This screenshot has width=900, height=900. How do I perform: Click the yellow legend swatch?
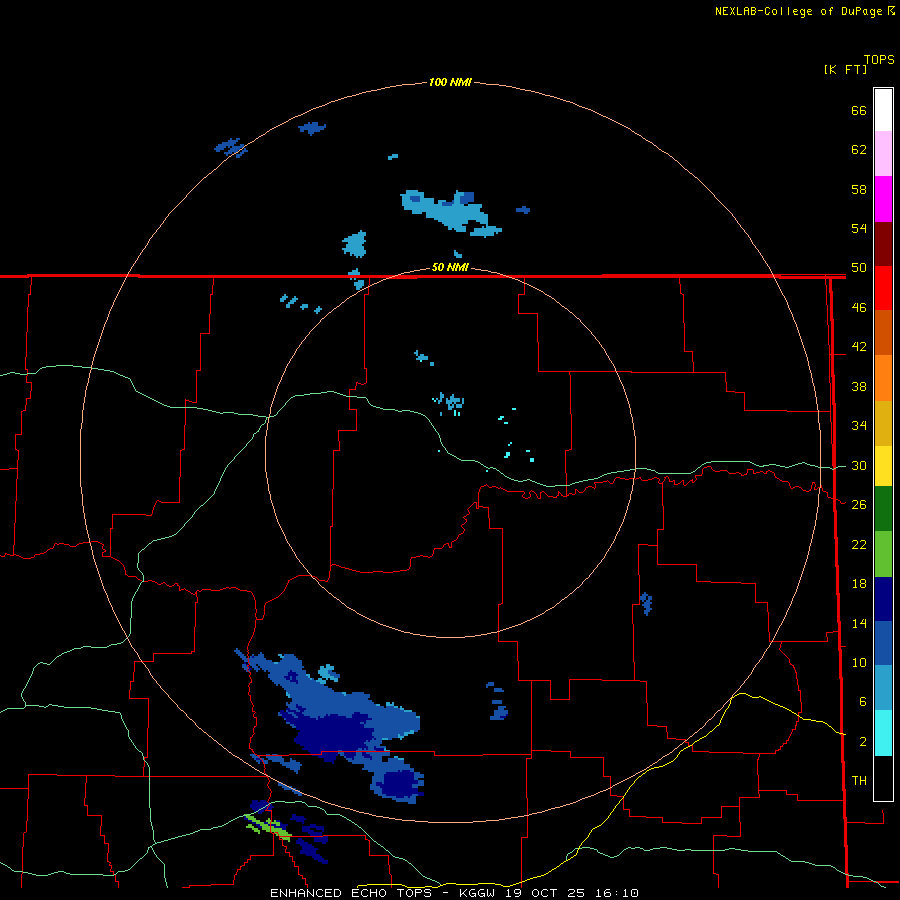pos(883,465)
